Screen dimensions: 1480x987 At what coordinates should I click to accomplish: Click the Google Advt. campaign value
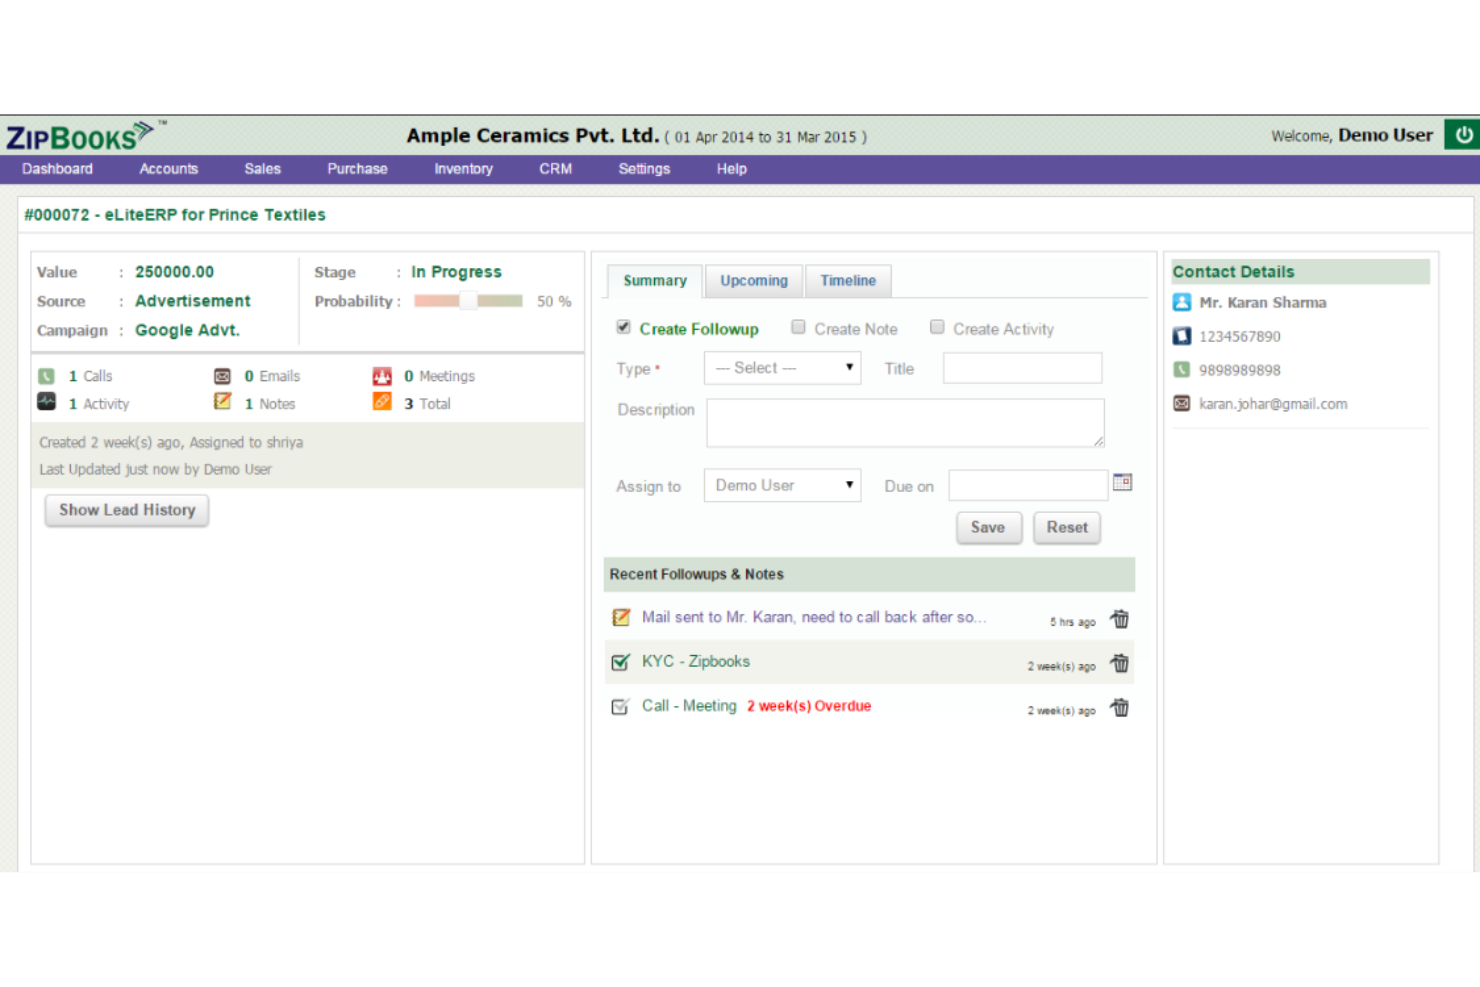[187, 330]
